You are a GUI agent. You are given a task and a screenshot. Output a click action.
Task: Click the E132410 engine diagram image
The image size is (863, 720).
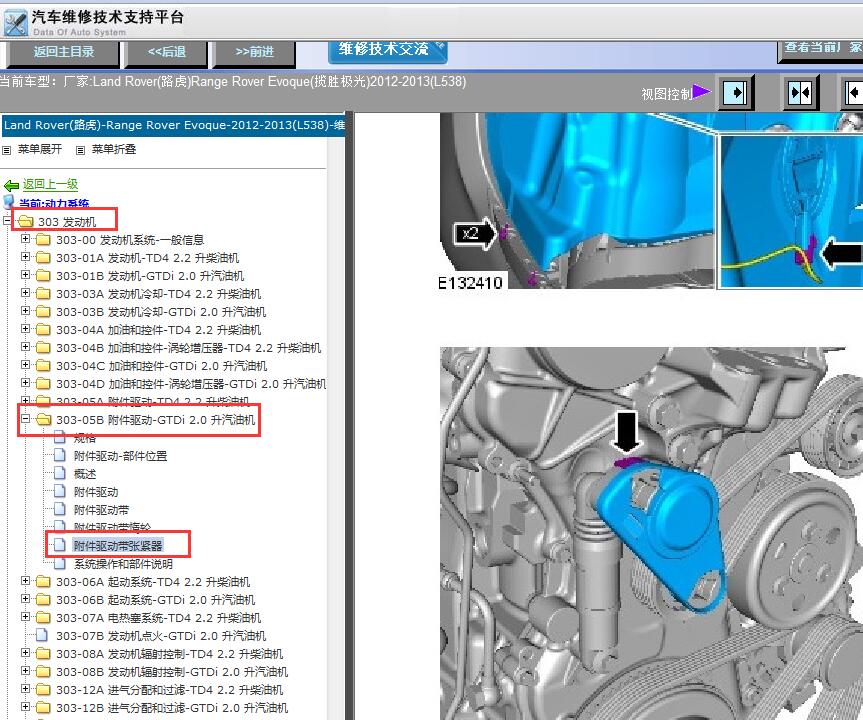[x=650, y=200]
